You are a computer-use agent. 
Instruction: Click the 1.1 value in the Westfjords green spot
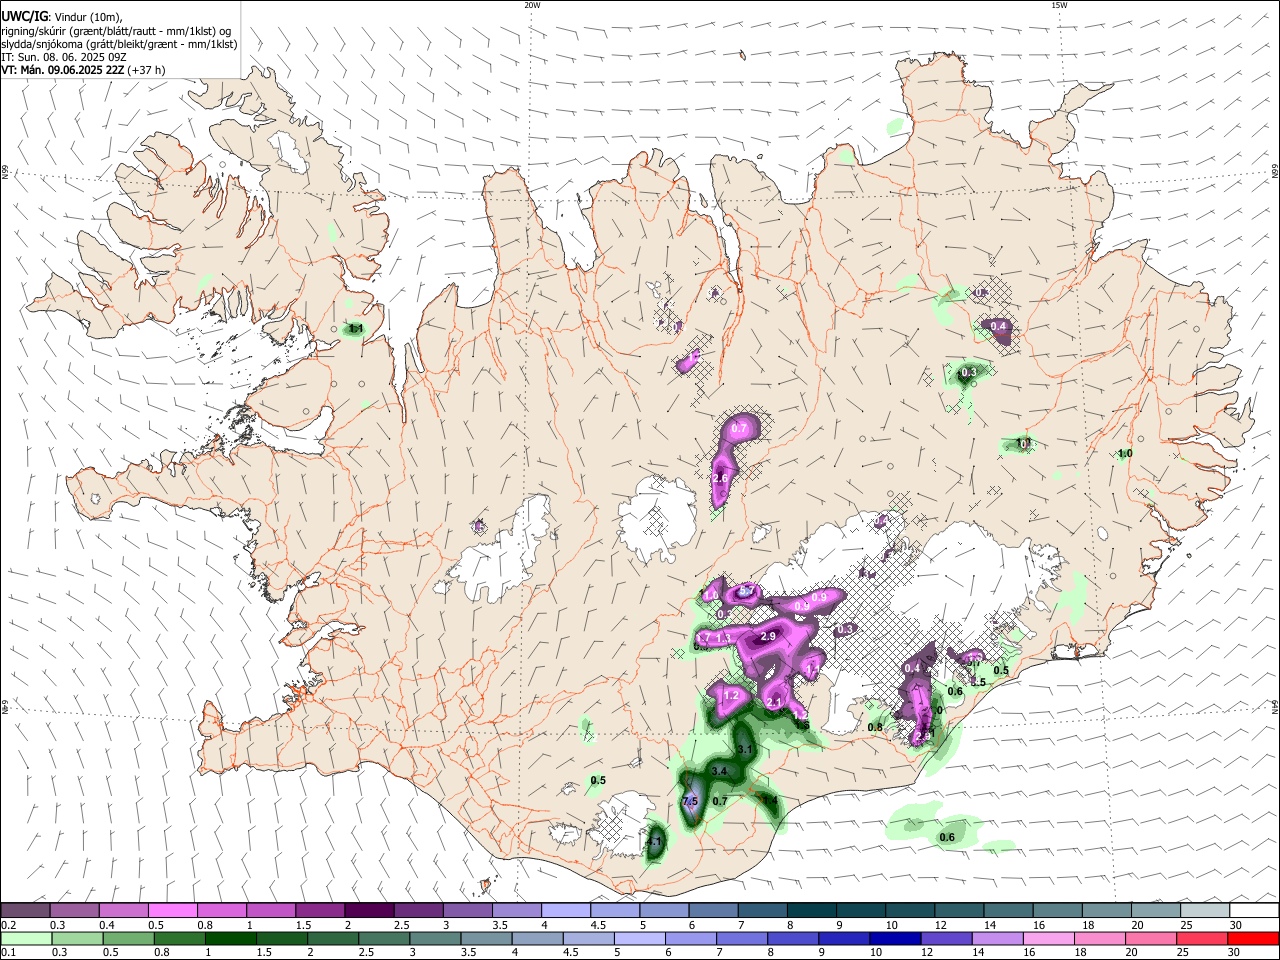(x=355, y=328)
